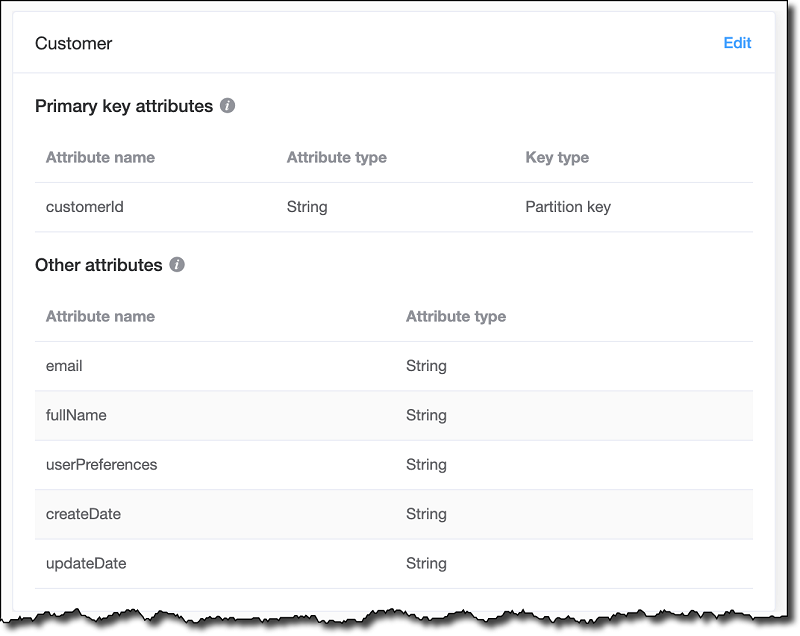The height and width of the screenshot is (636, 800).
Task: Click the Customer table title
Action: pos(74,43)
